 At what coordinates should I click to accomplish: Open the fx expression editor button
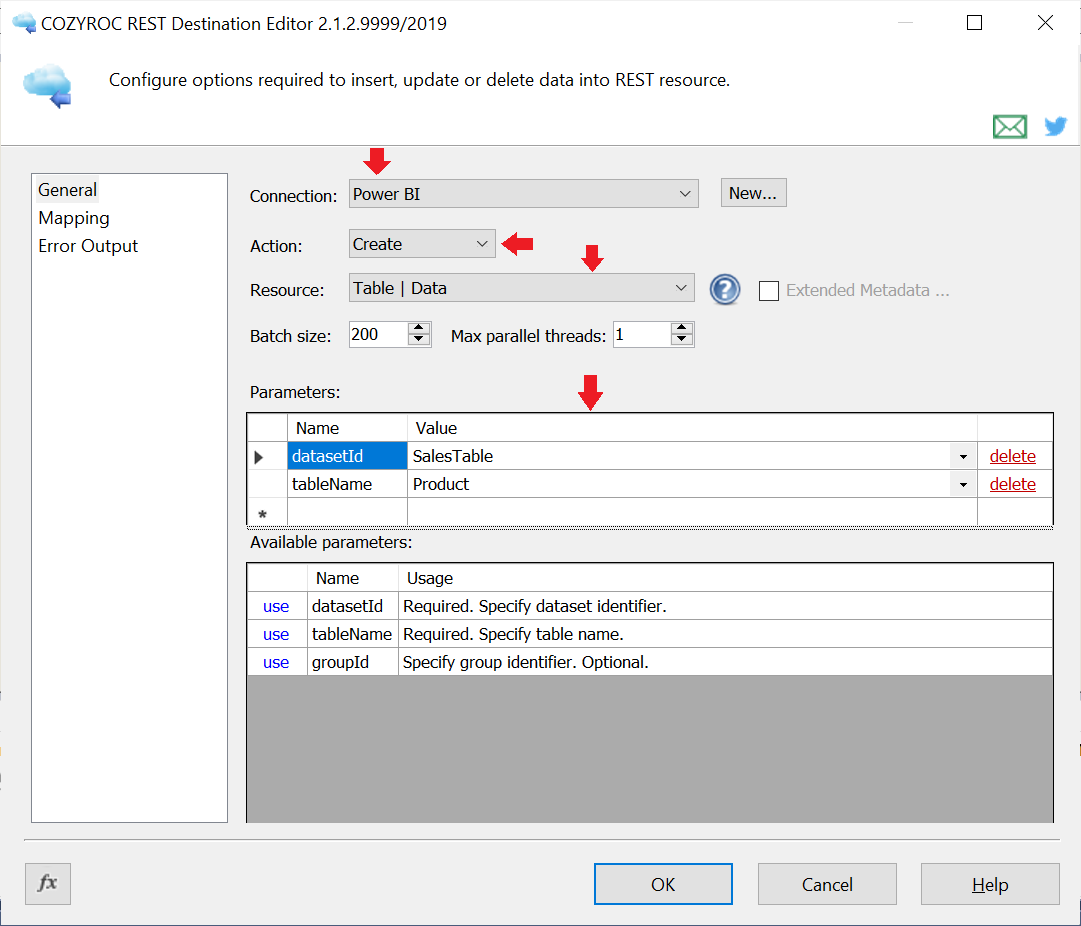[x=48, y=883]
